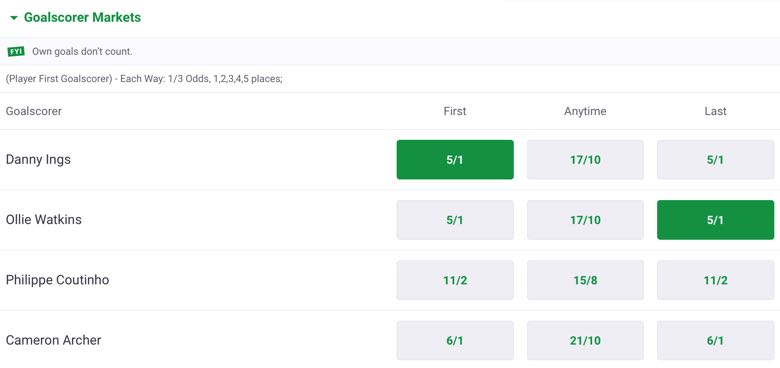The height and width of the screenshot is (368, 780).
Task: Click the Anytime column header
Action: click(585, 111)
